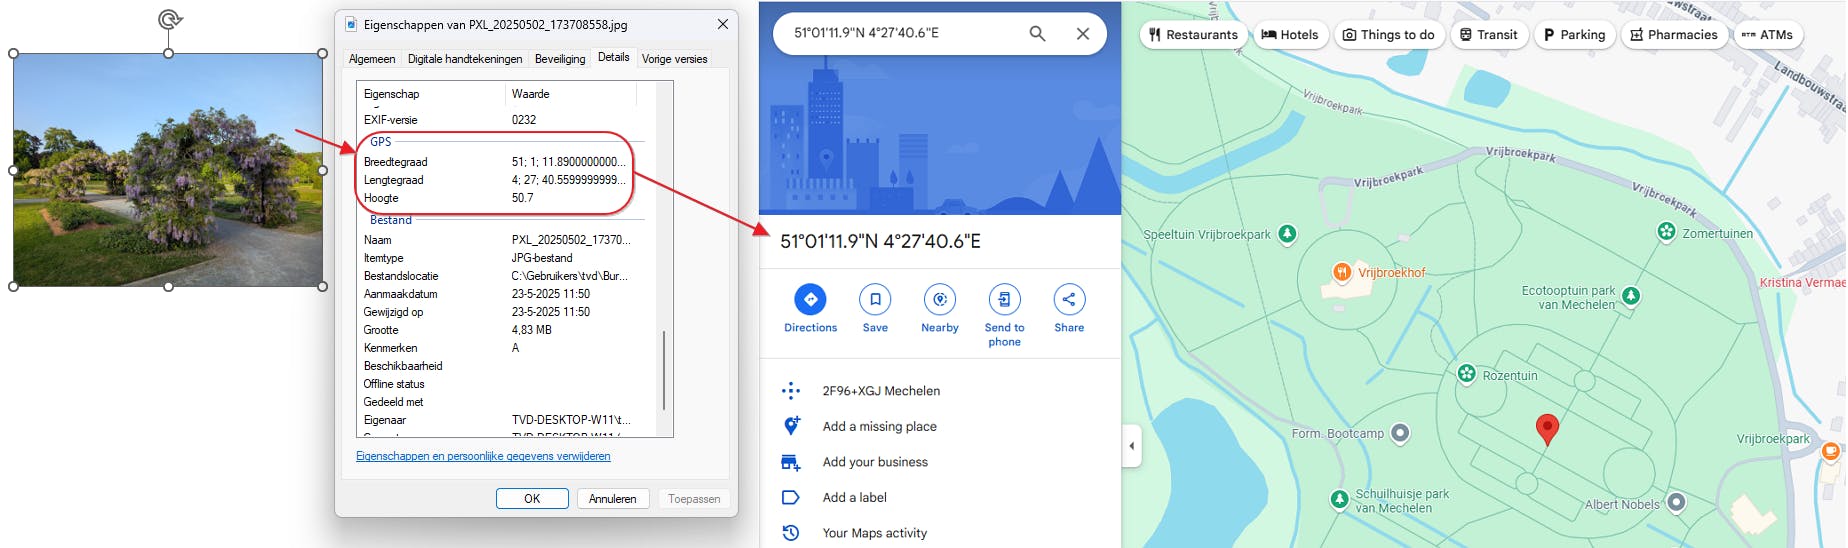
Task: Collapse the Maps side panel arrow
Action: 1131,446
